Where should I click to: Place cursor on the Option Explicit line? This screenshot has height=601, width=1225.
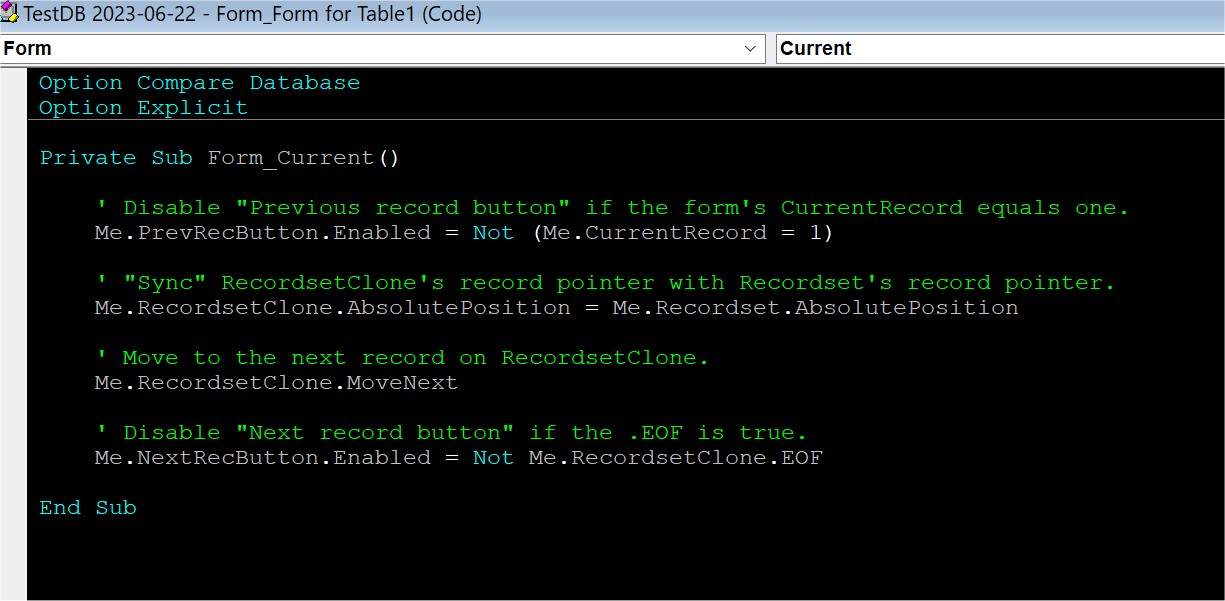(x=143, y=108)
